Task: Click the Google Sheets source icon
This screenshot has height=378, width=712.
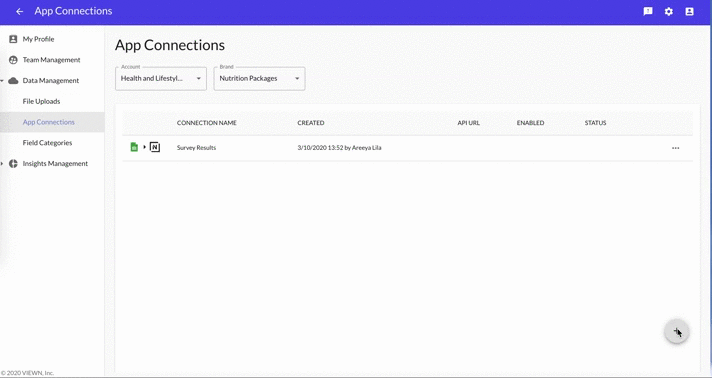Action: [x=134, y=147]
